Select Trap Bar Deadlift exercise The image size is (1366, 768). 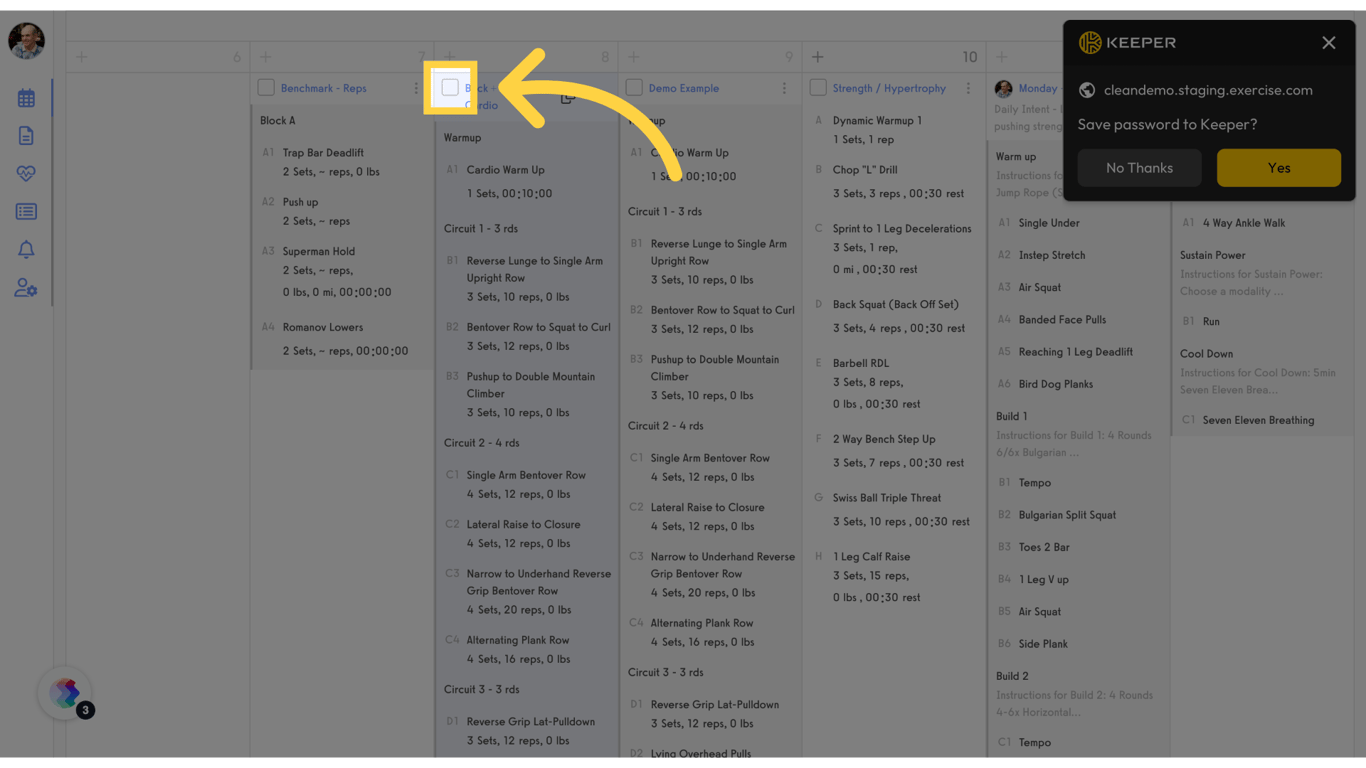point(323,153)
